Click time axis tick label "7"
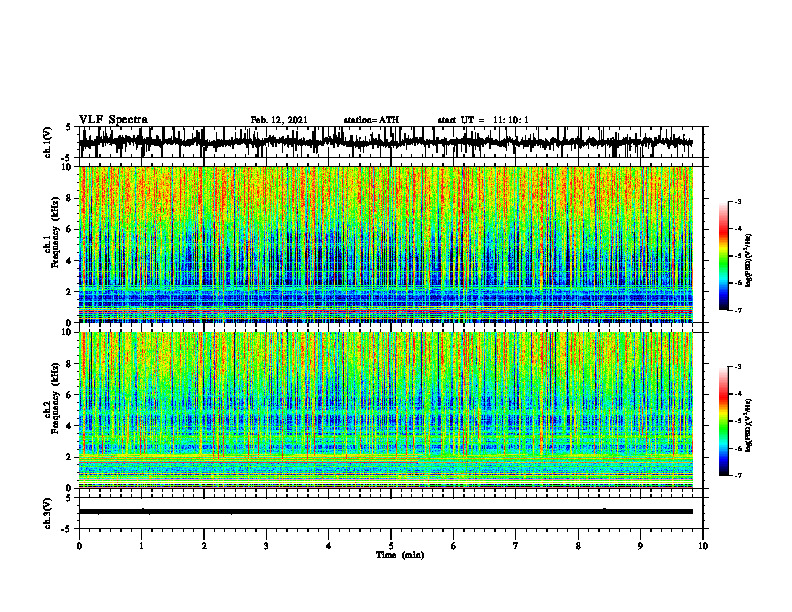792x612 pixels. [x=516, y=546]
